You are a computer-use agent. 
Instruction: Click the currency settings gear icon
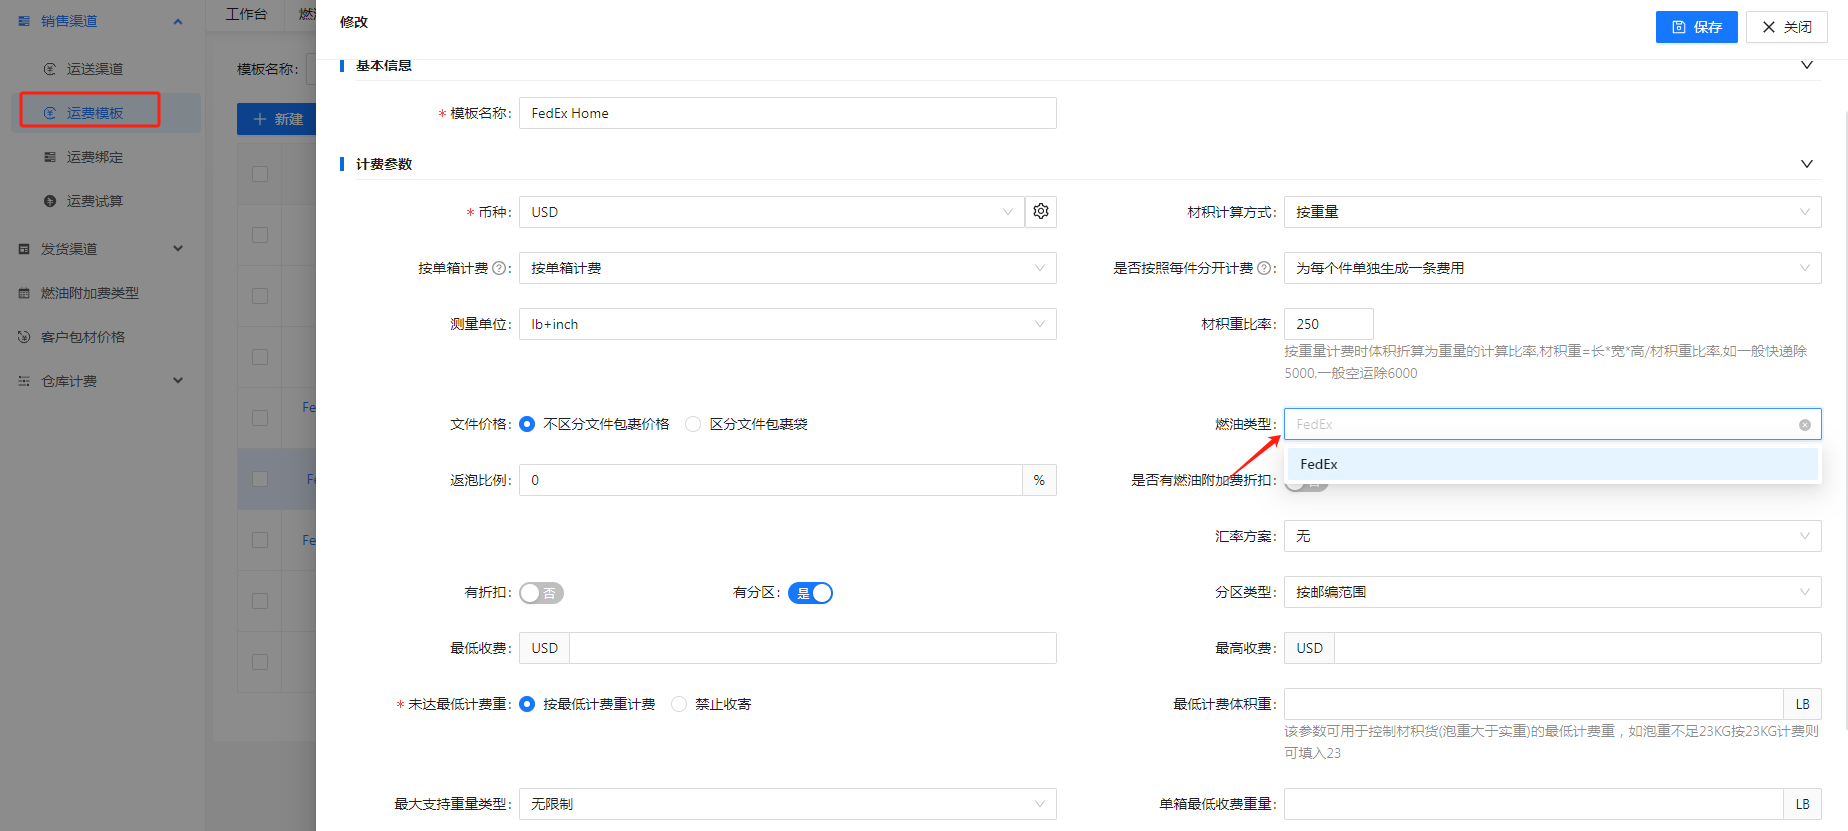(x=1041, y=212)
